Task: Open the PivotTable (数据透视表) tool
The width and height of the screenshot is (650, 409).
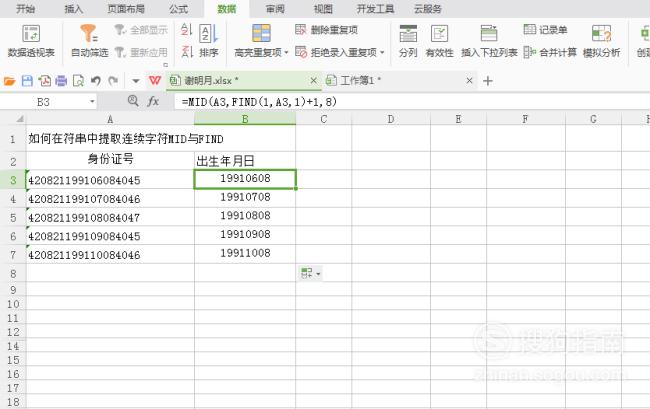Action: [31, 41]
